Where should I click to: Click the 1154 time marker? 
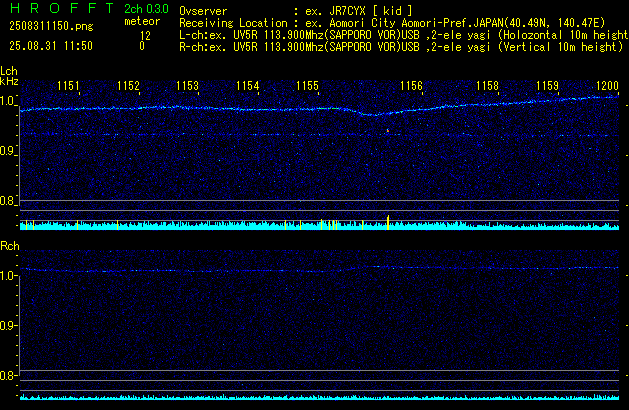tap(248, 86)
